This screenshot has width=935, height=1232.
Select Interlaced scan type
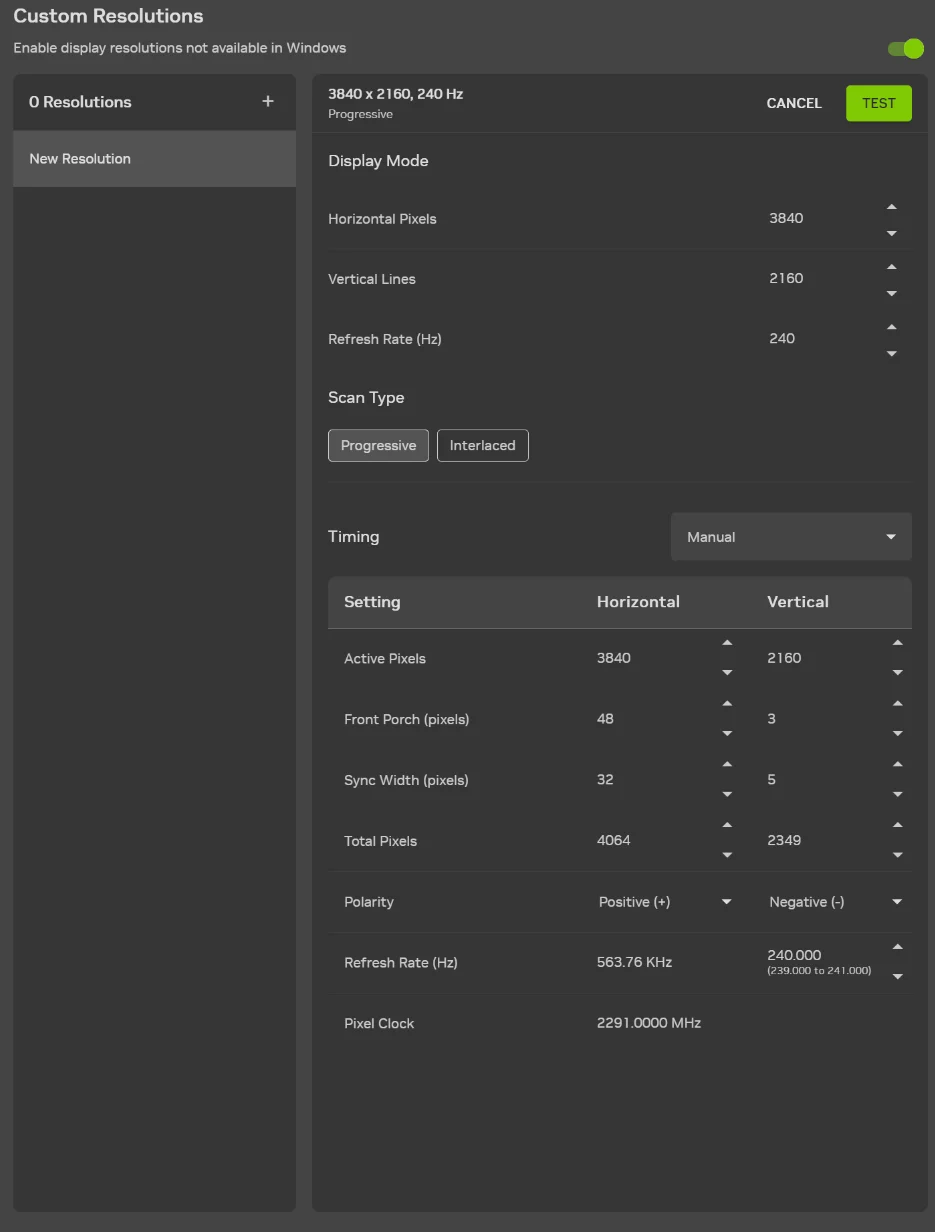482,446
